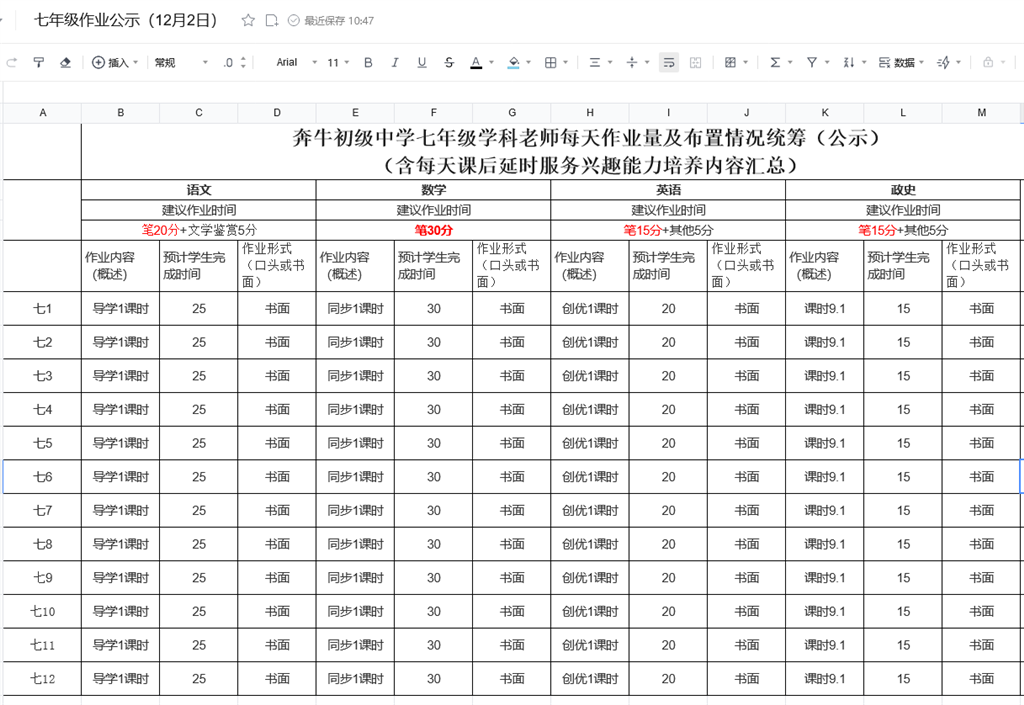Image resolution: width=1024 pixels, height=705 pixels.
Task: Click the lock protection icon
Action: [x=988, y=63]
